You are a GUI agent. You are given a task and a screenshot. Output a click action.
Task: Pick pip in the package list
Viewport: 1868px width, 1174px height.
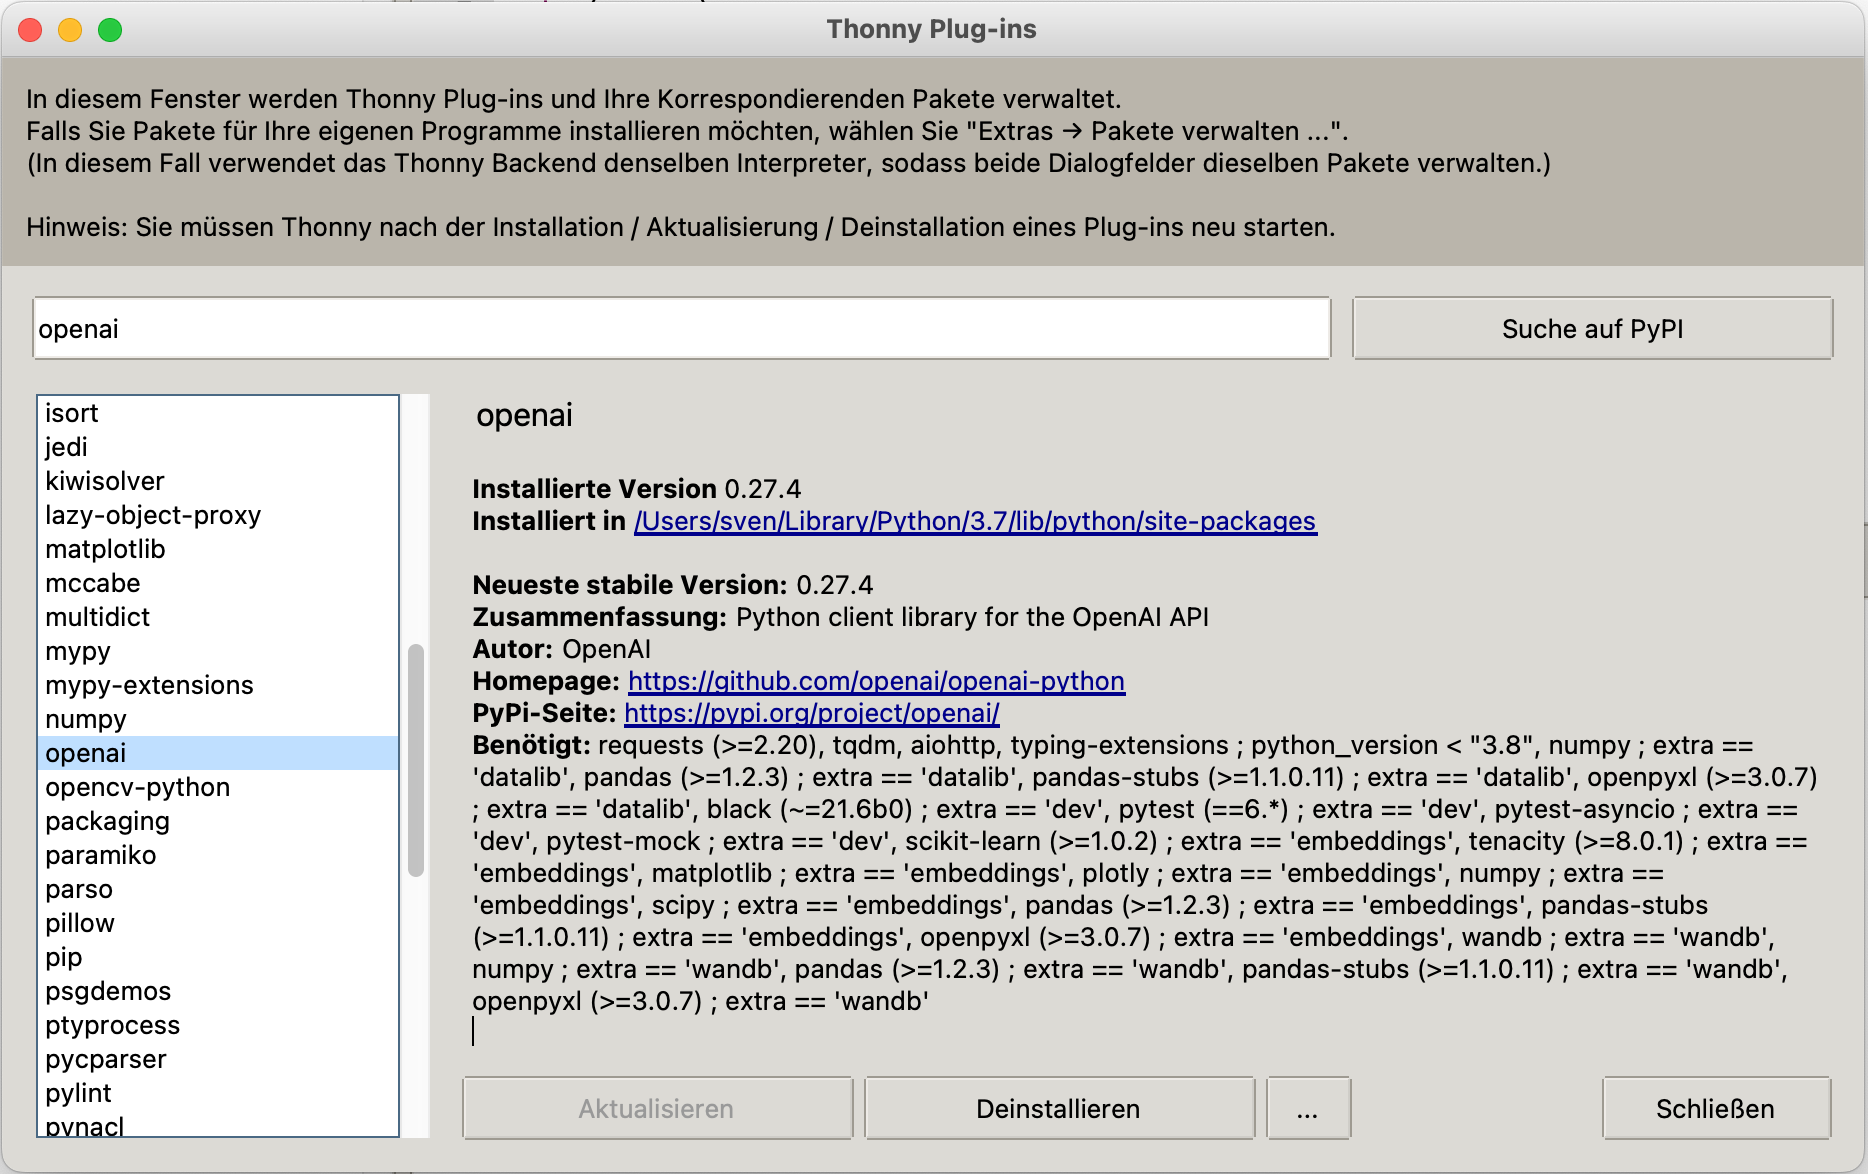(218, 957)
